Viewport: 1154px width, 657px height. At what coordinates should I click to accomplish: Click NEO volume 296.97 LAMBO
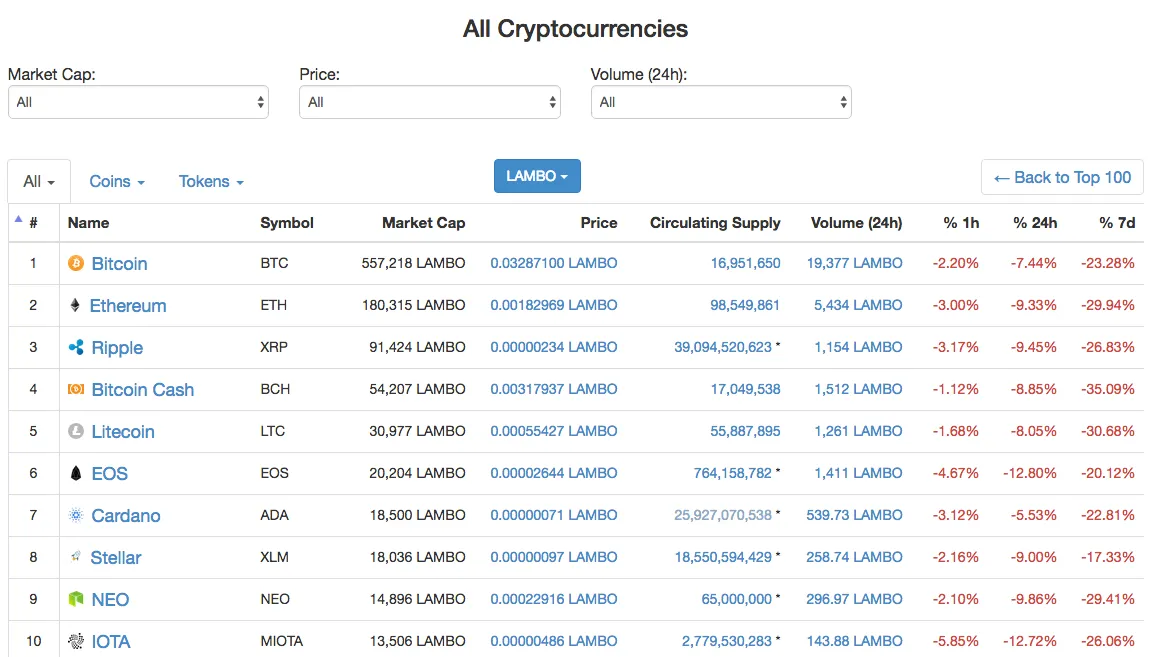coord(854,599)
